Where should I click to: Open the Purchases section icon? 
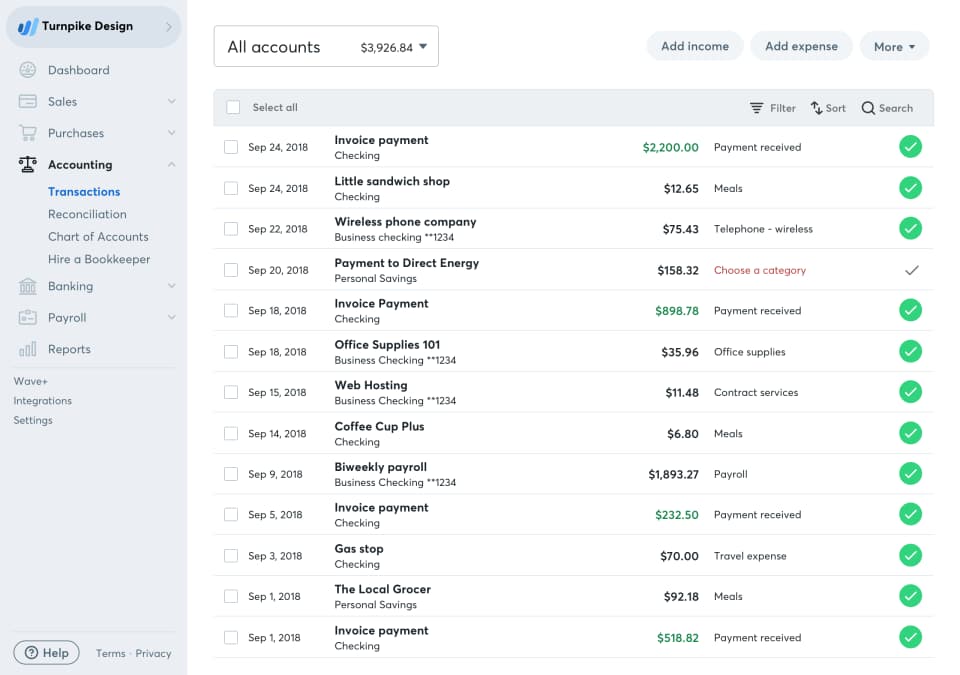pyautogui.click(x=28, y=133)
